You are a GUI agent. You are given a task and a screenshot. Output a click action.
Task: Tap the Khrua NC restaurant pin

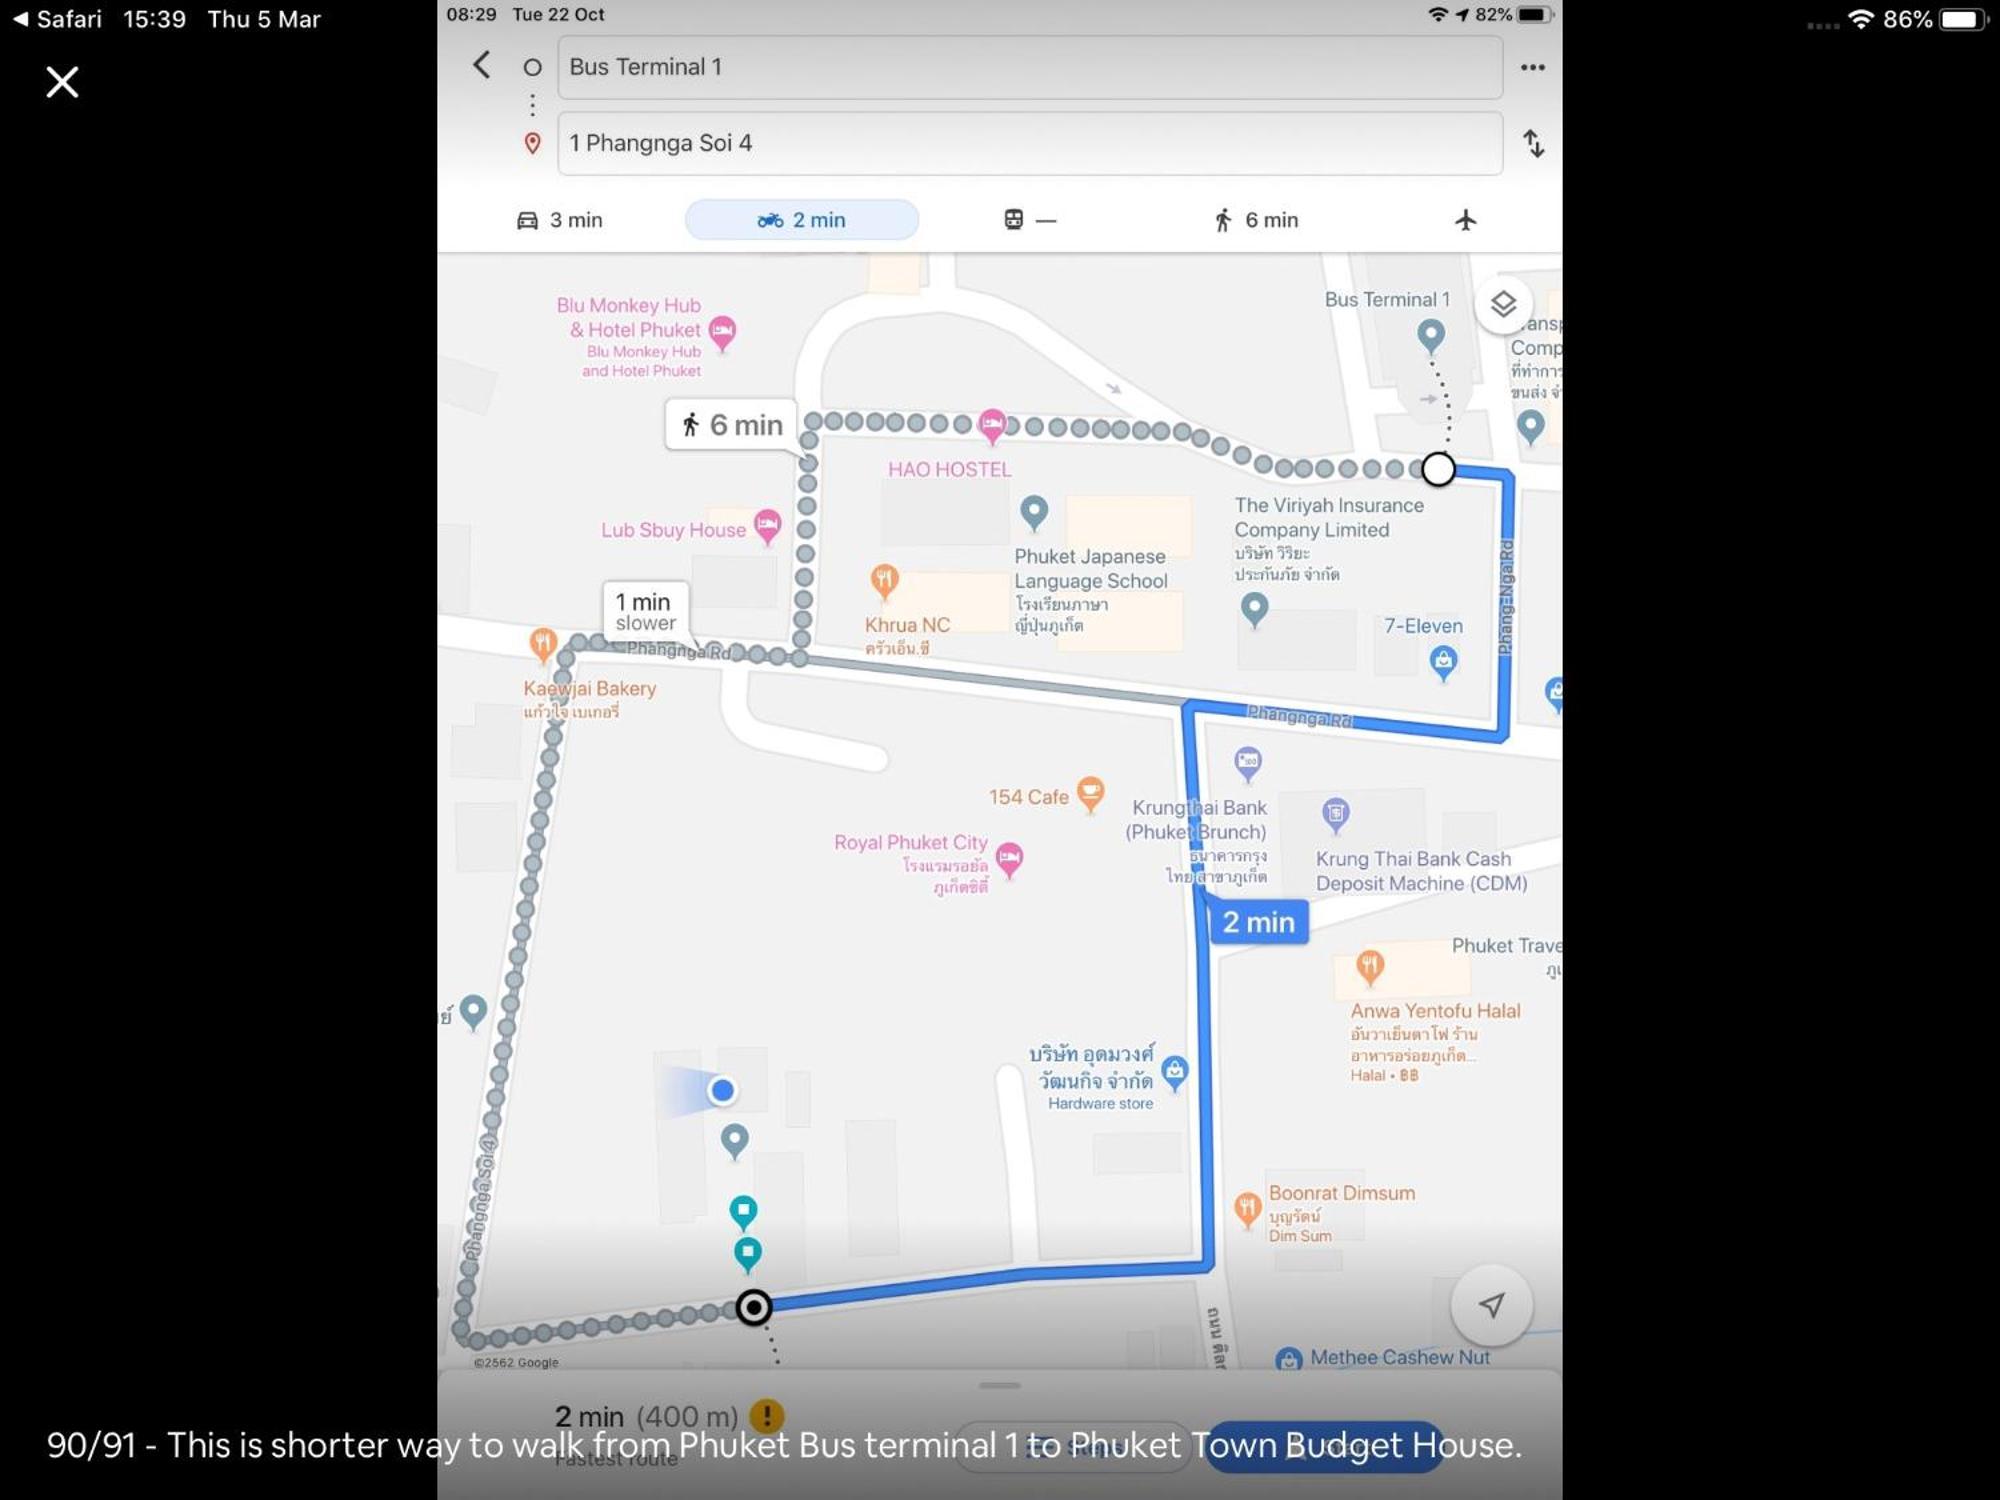tap(884, 581)
